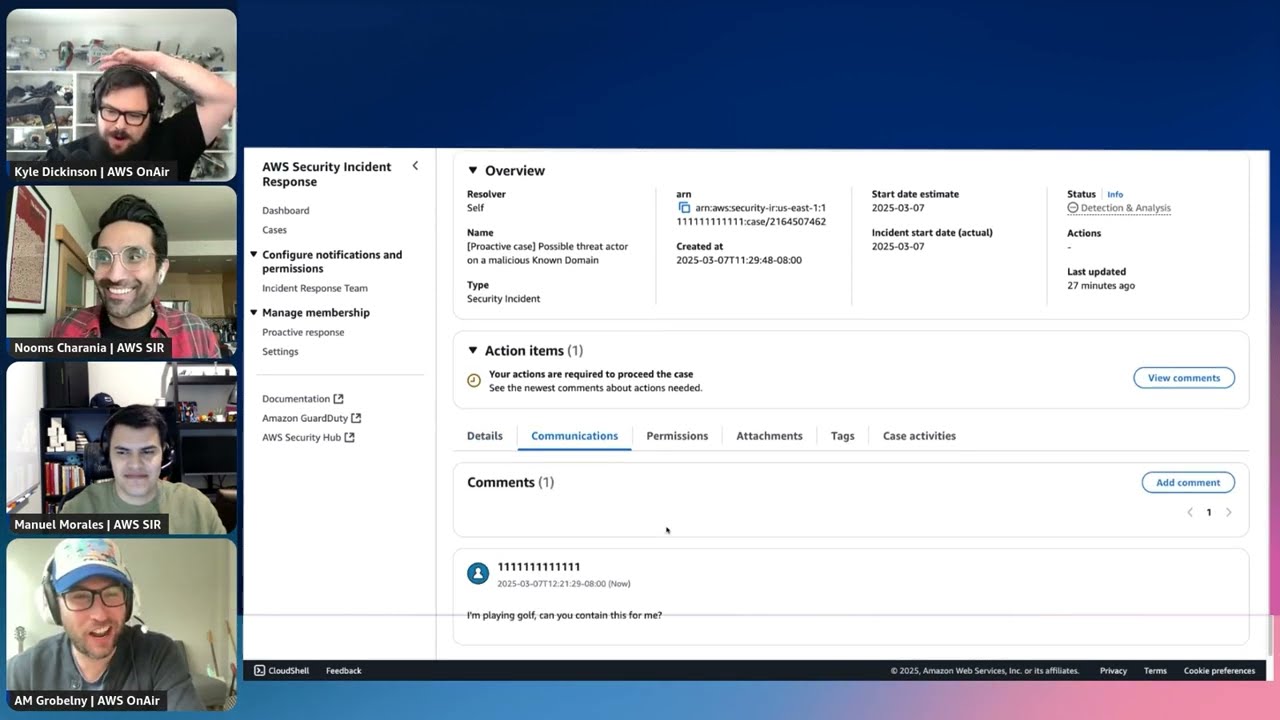Click the '27 minutes ago' last updated value
1280x720 pixels.
point(1101,286)
